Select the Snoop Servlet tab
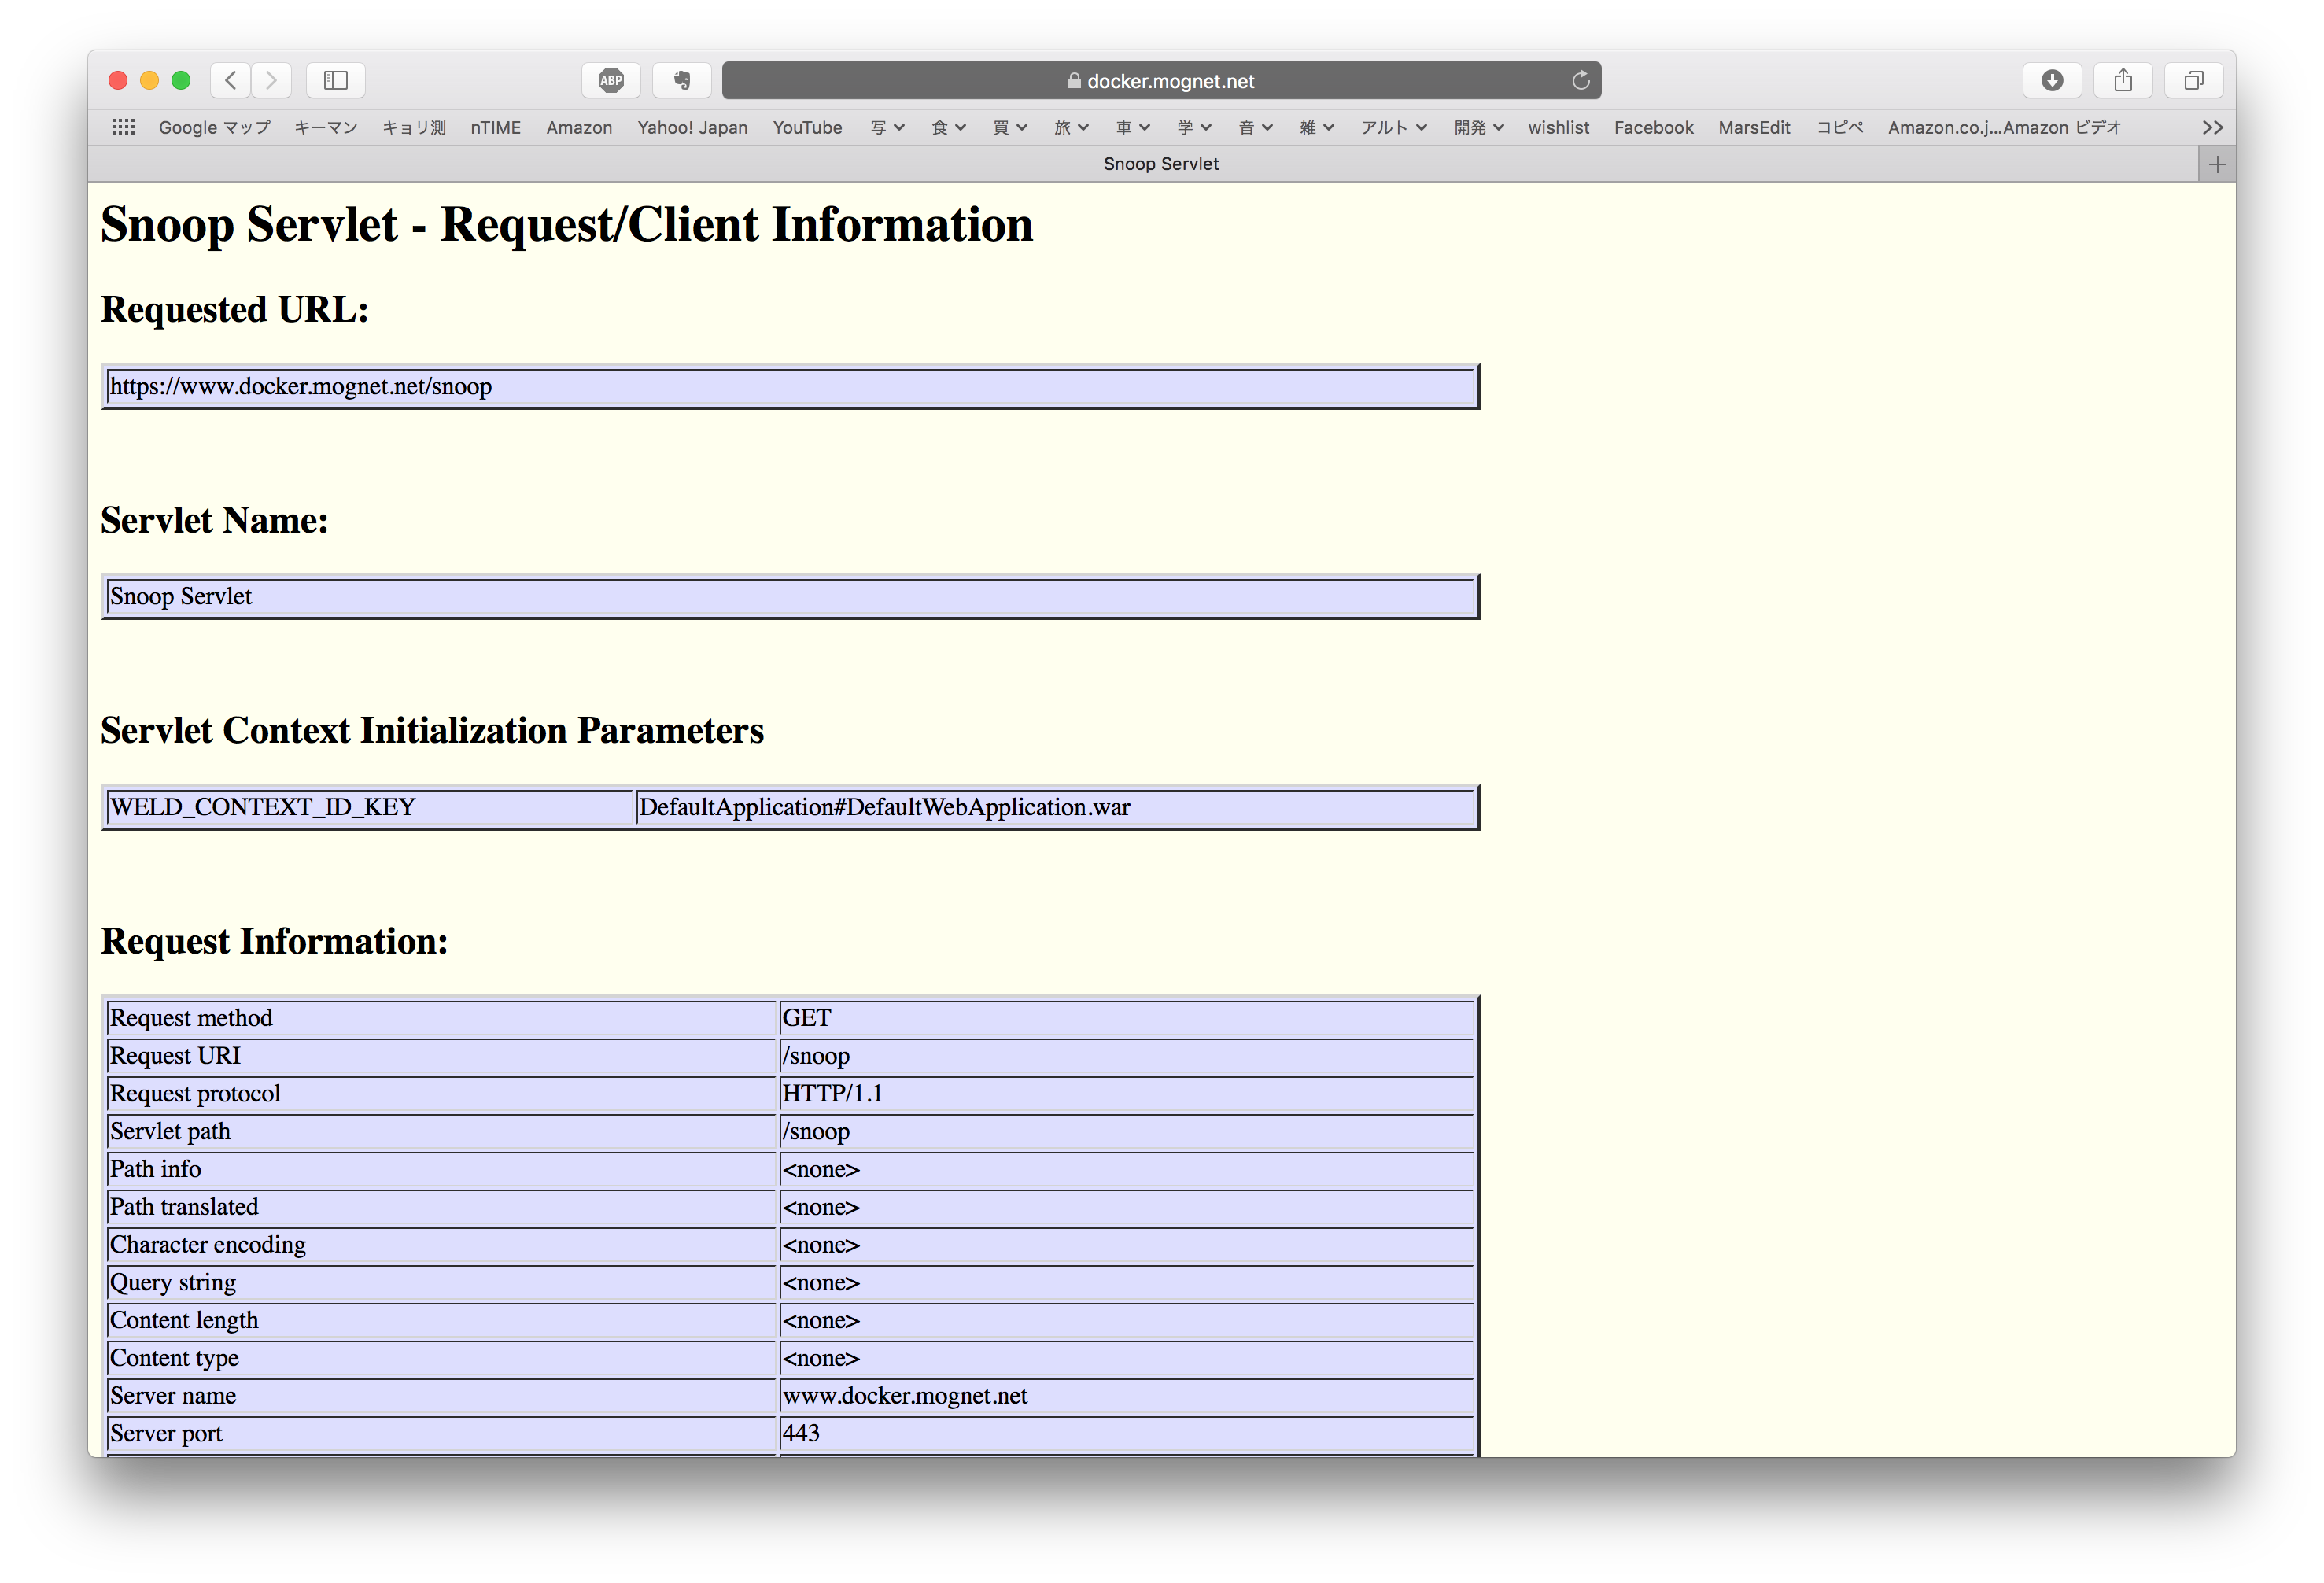 click(x=1160, y=163)
